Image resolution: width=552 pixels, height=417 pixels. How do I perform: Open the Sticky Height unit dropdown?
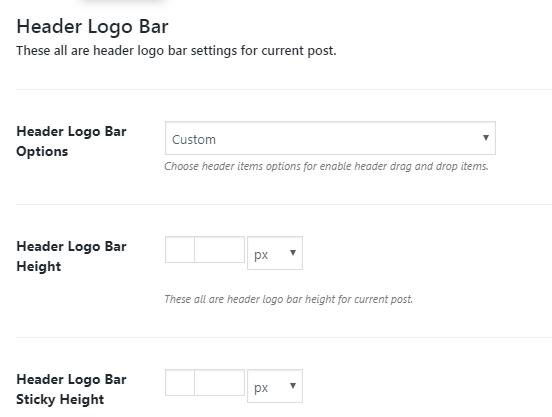[x=275, y=386]
